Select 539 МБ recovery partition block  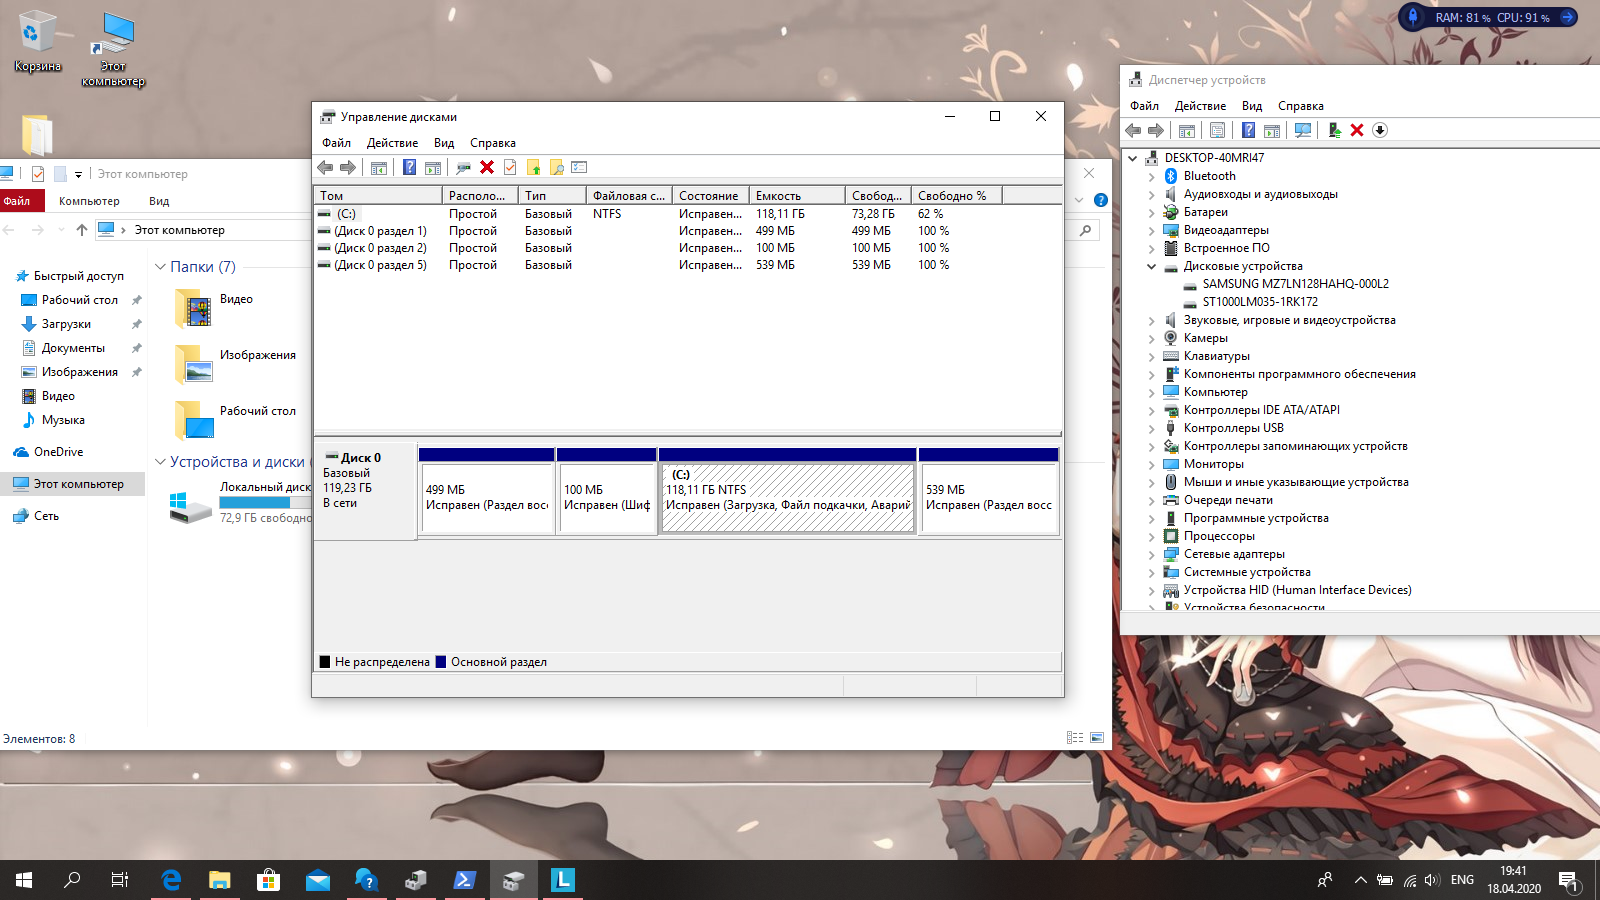pos(989,491)
